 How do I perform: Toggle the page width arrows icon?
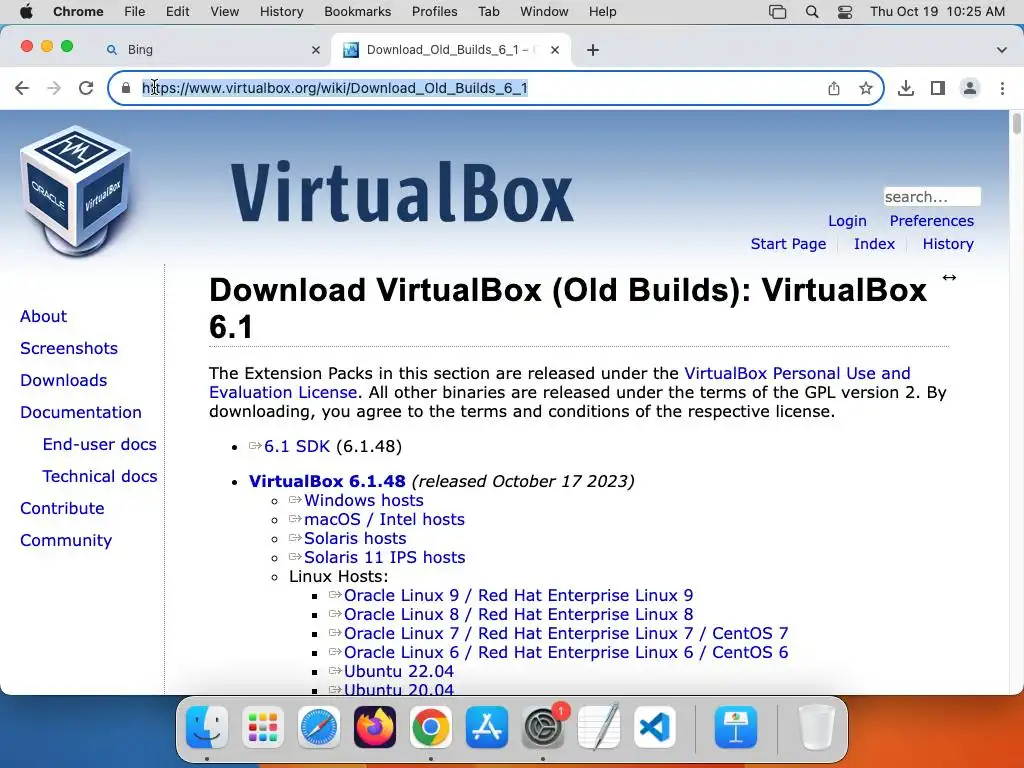(949, 278)
